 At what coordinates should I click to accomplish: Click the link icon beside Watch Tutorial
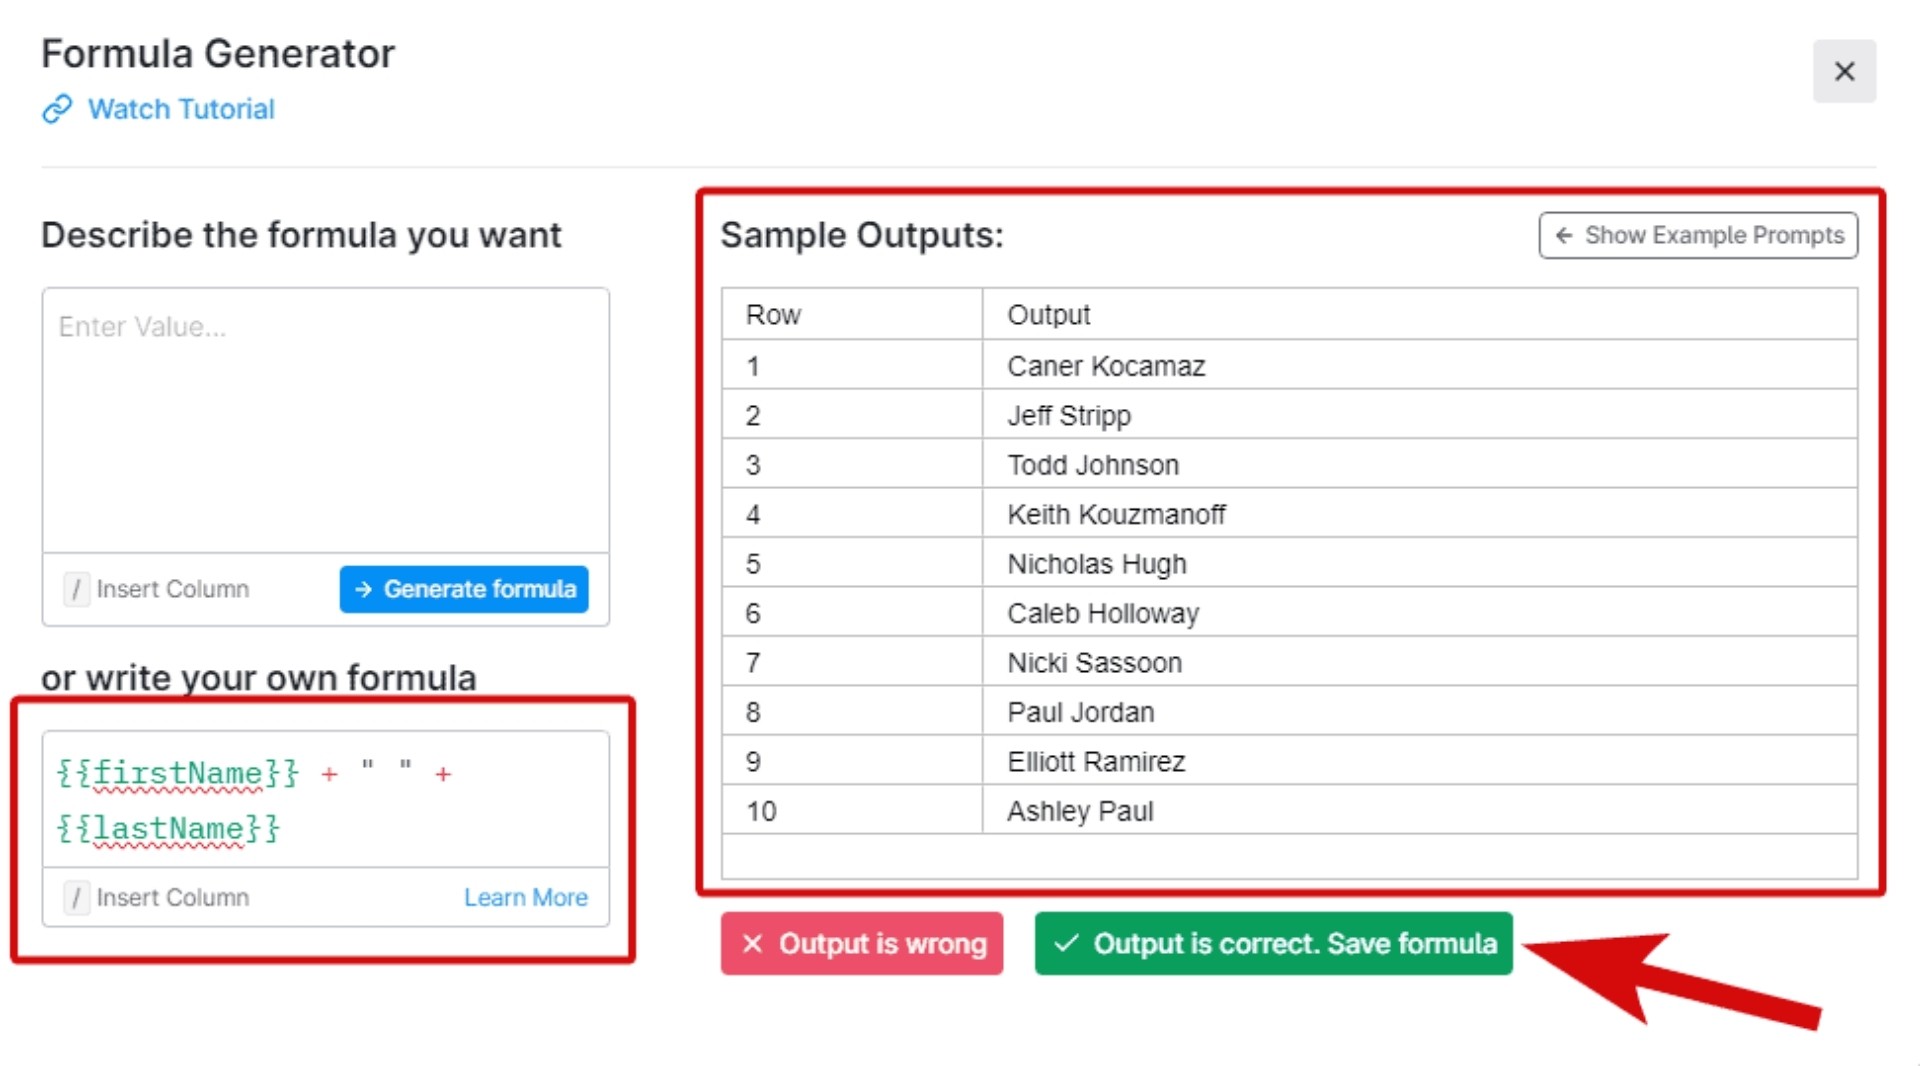[x=57, y=109]
